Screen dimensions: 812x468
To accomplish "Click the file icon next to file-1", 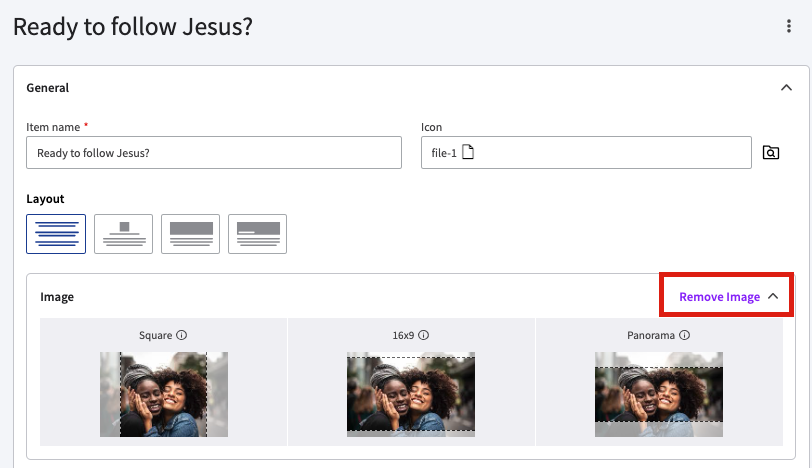I will 467,153.
